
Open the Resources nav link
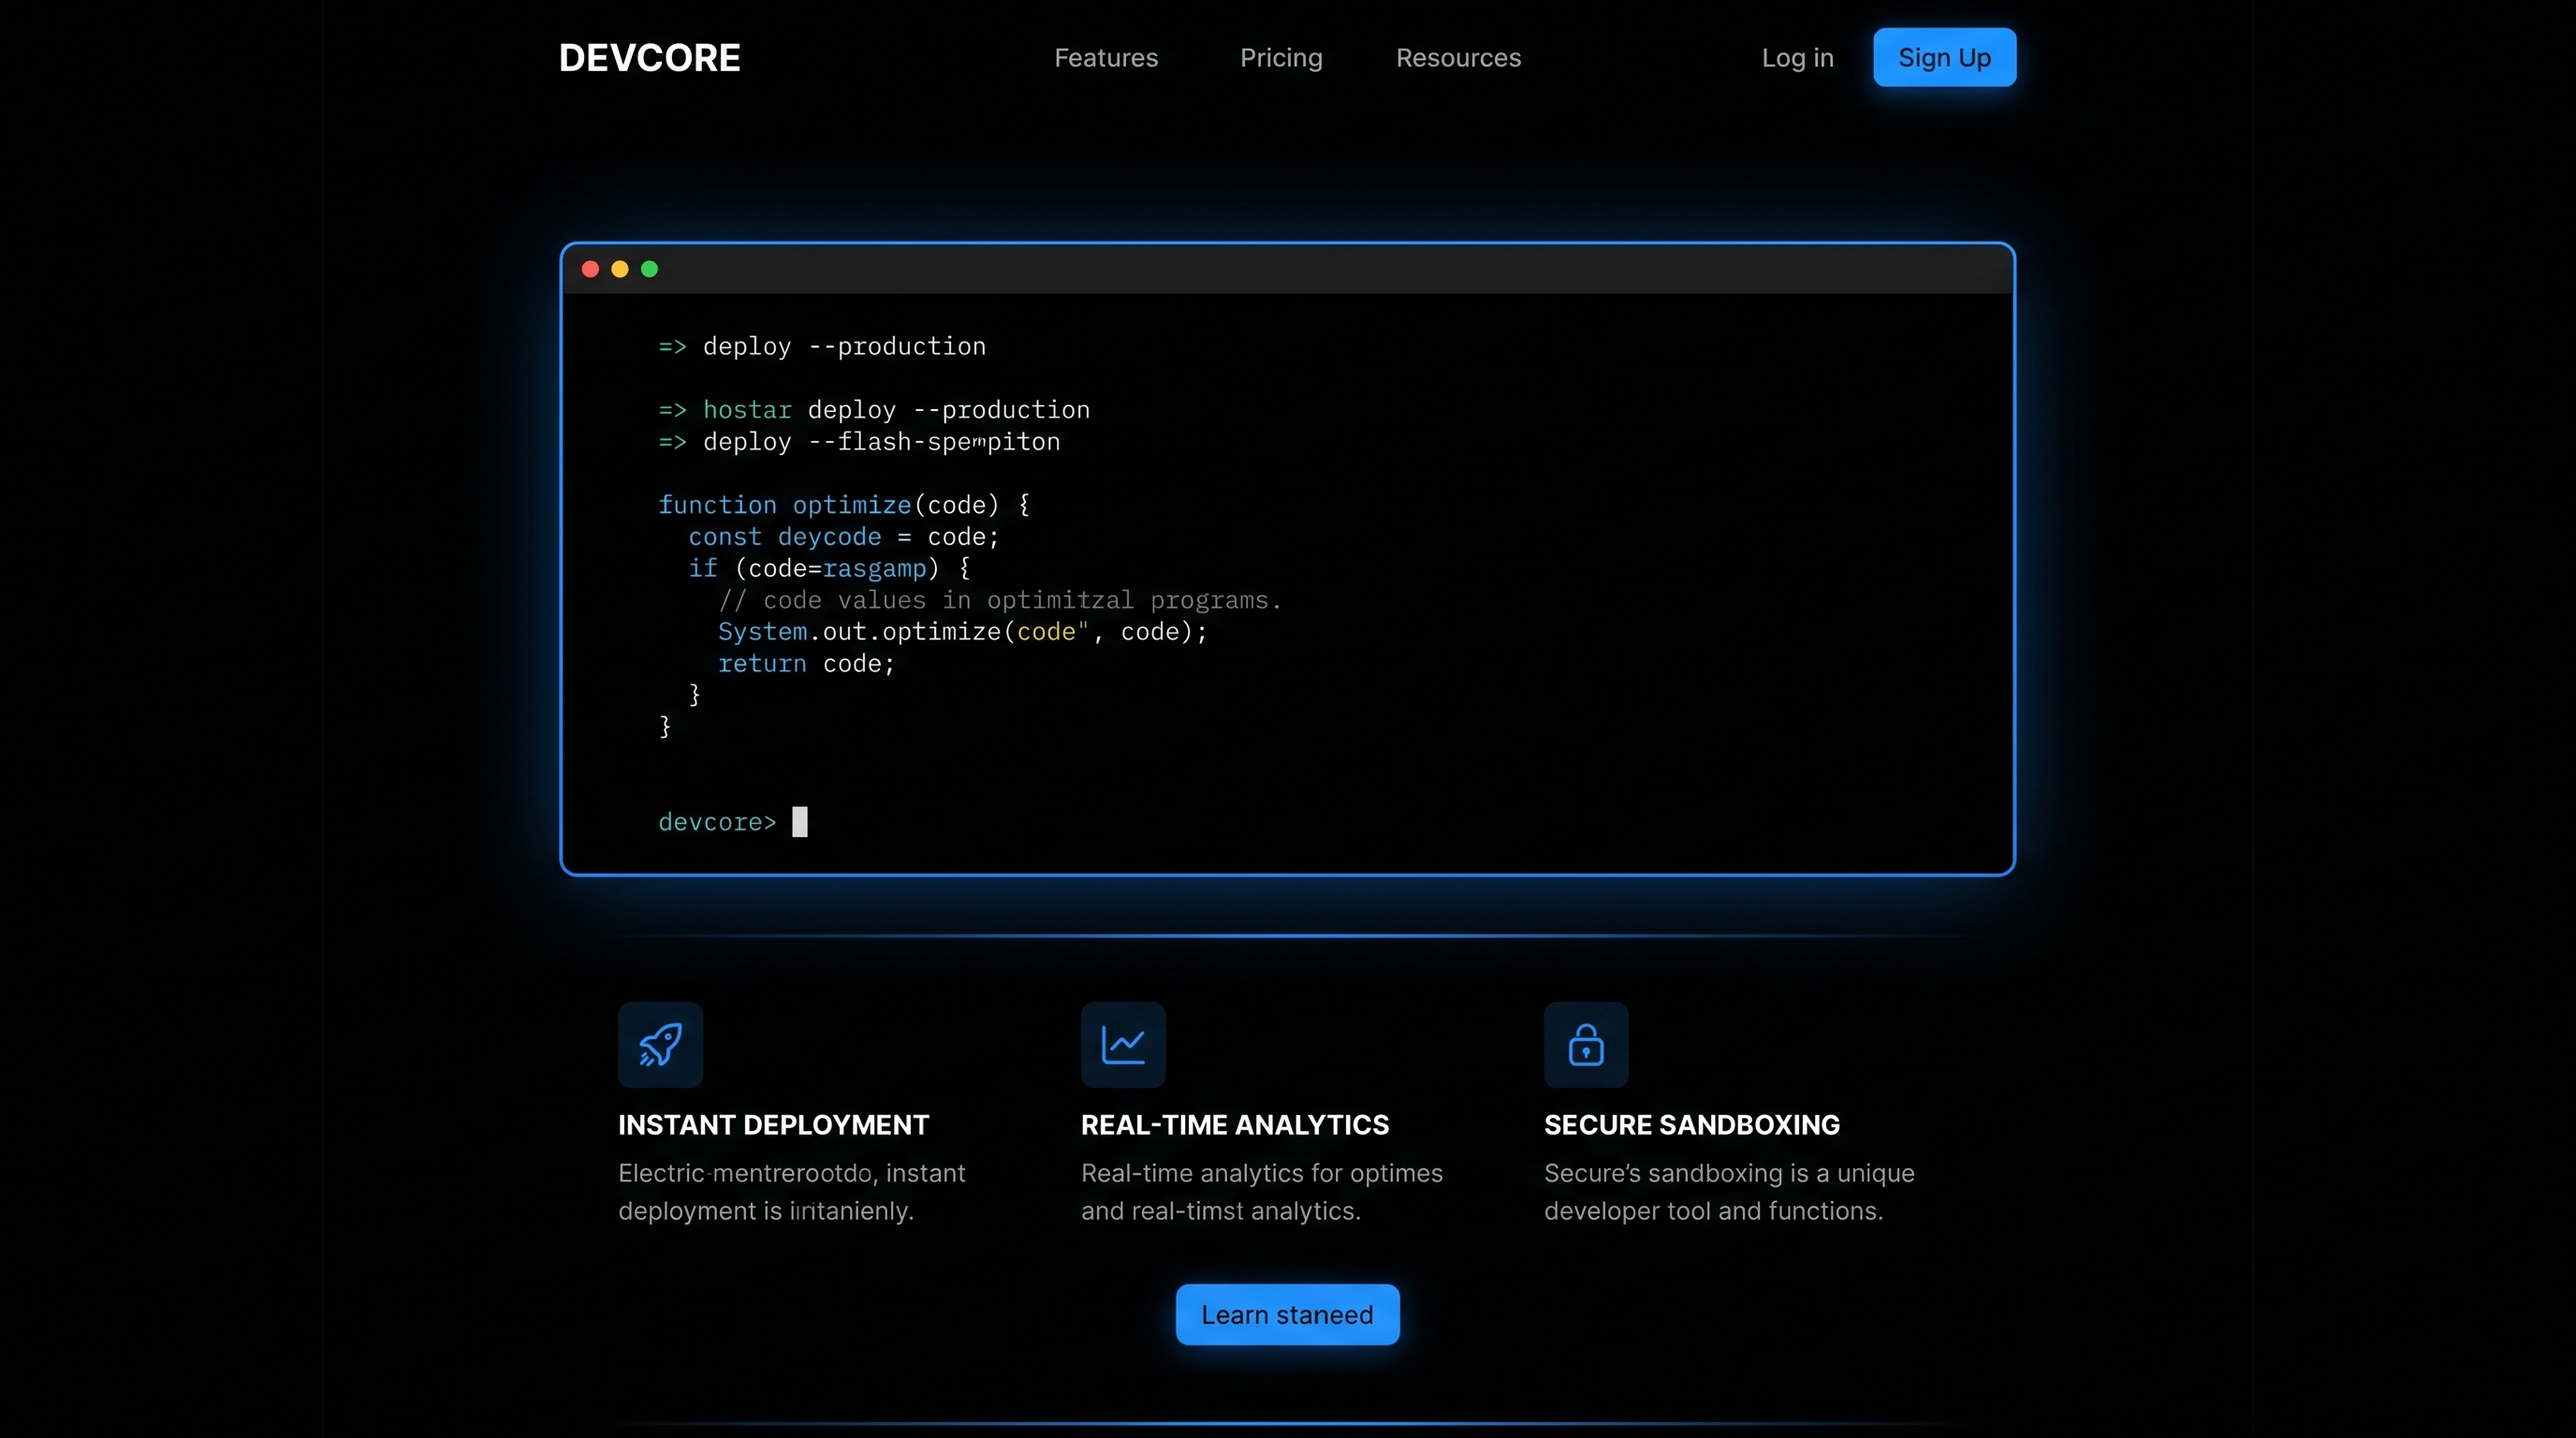[1458, 58]
